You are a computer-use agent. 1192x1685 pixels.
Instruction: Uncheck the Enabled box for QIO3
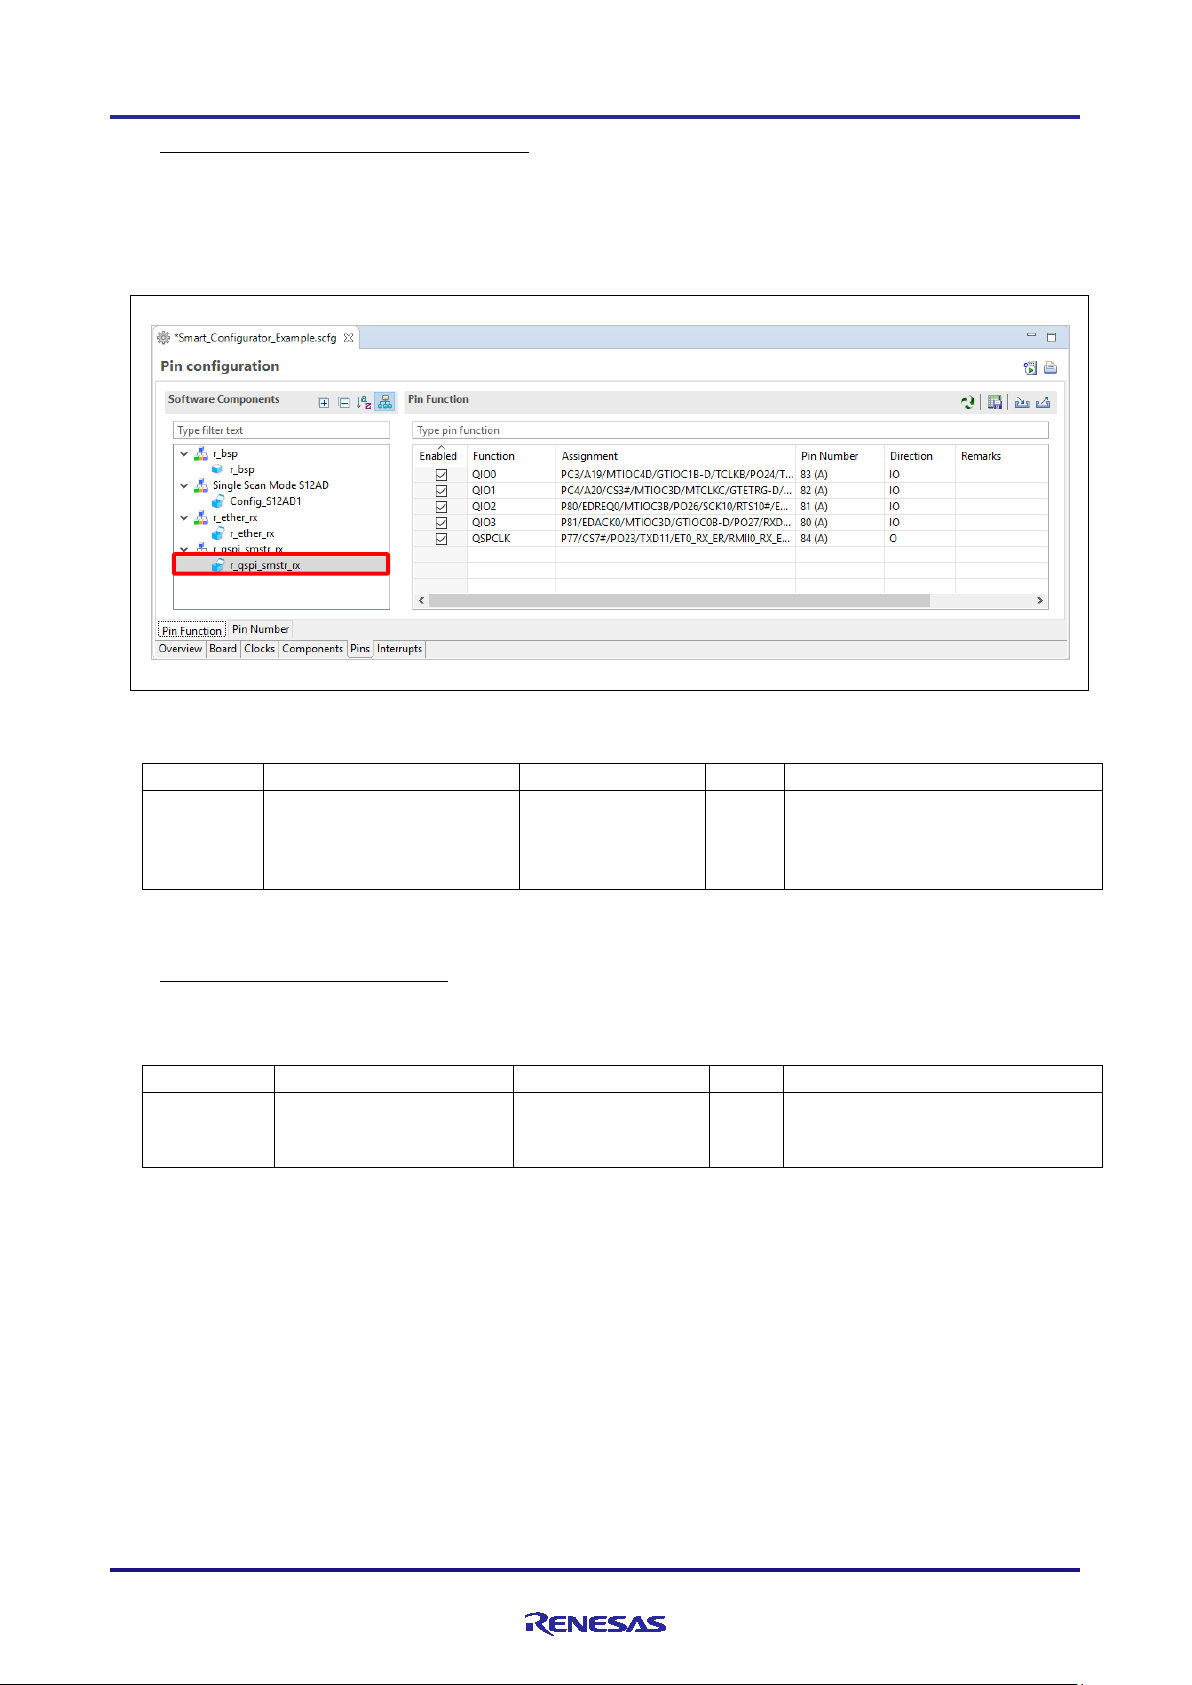click(441, 523)
